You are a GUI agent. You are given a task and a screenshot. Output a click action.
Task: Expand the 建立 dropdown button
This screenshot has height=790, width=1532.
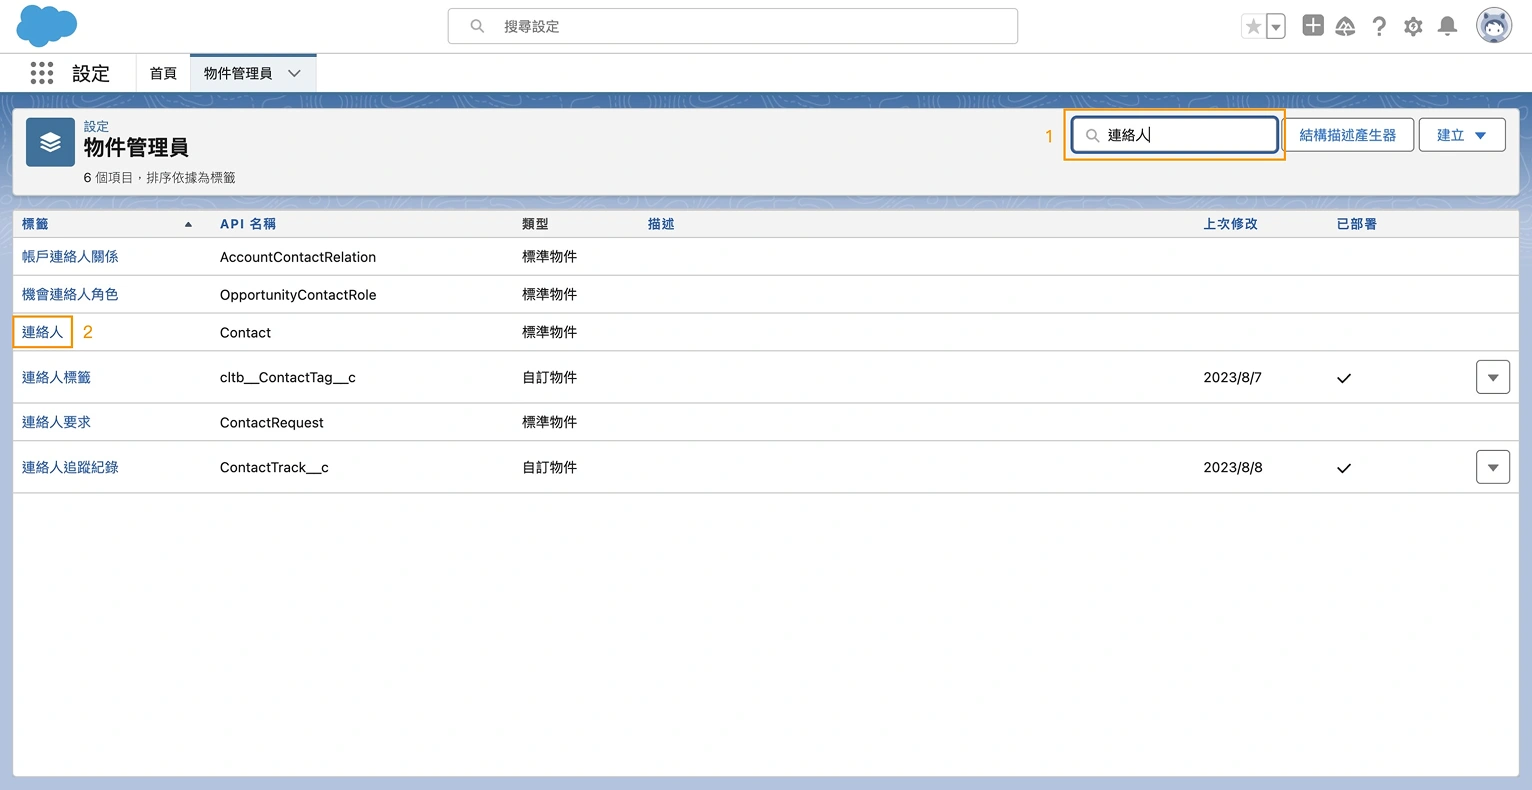[x=1461, y=134]
